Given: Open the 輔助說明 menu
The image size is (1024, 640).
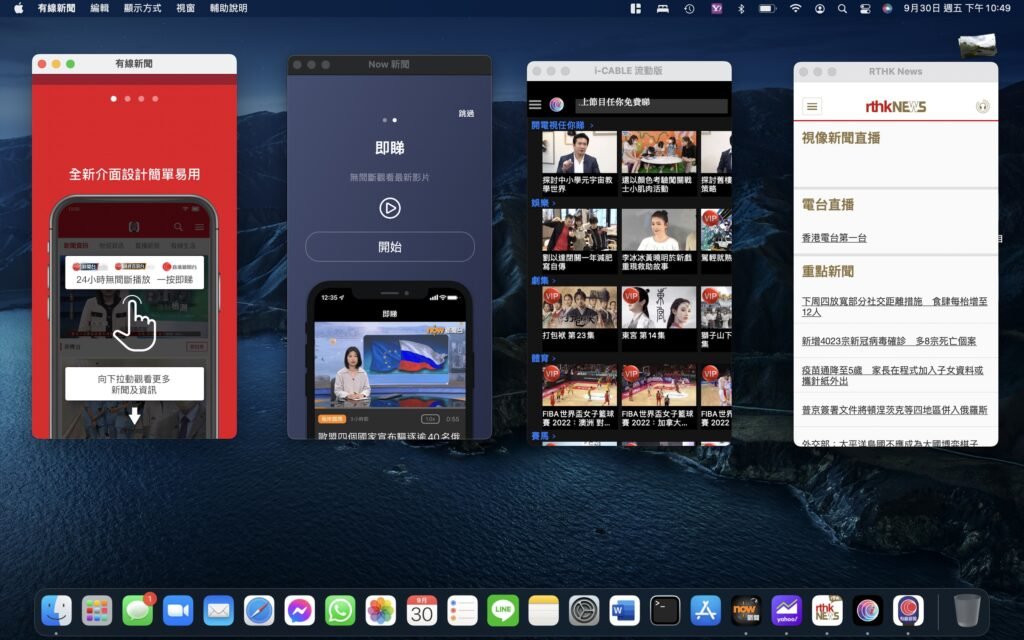Looking at the screenshot, I should [x=229, y=8].
